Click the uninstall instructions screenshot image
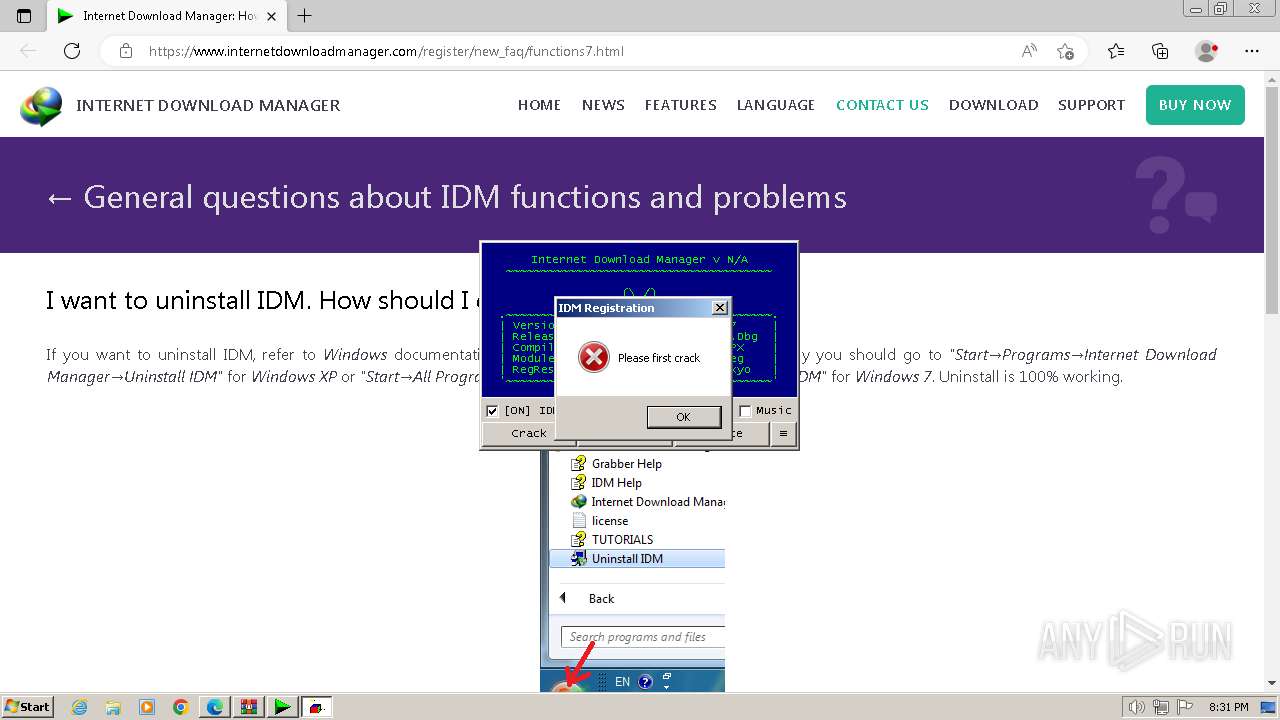 [x=633, y=571]
